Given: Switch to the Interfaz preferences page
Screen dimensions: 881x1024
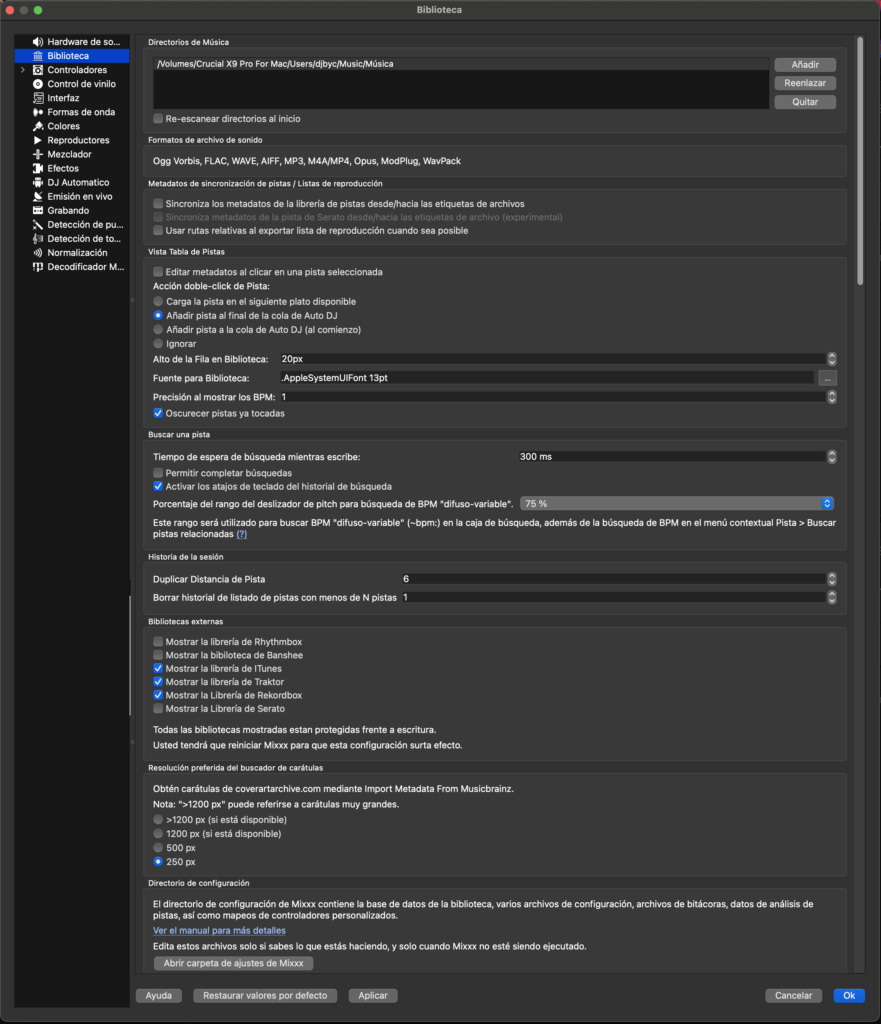Looking at the screenshot, I should (x=63, y=98).
